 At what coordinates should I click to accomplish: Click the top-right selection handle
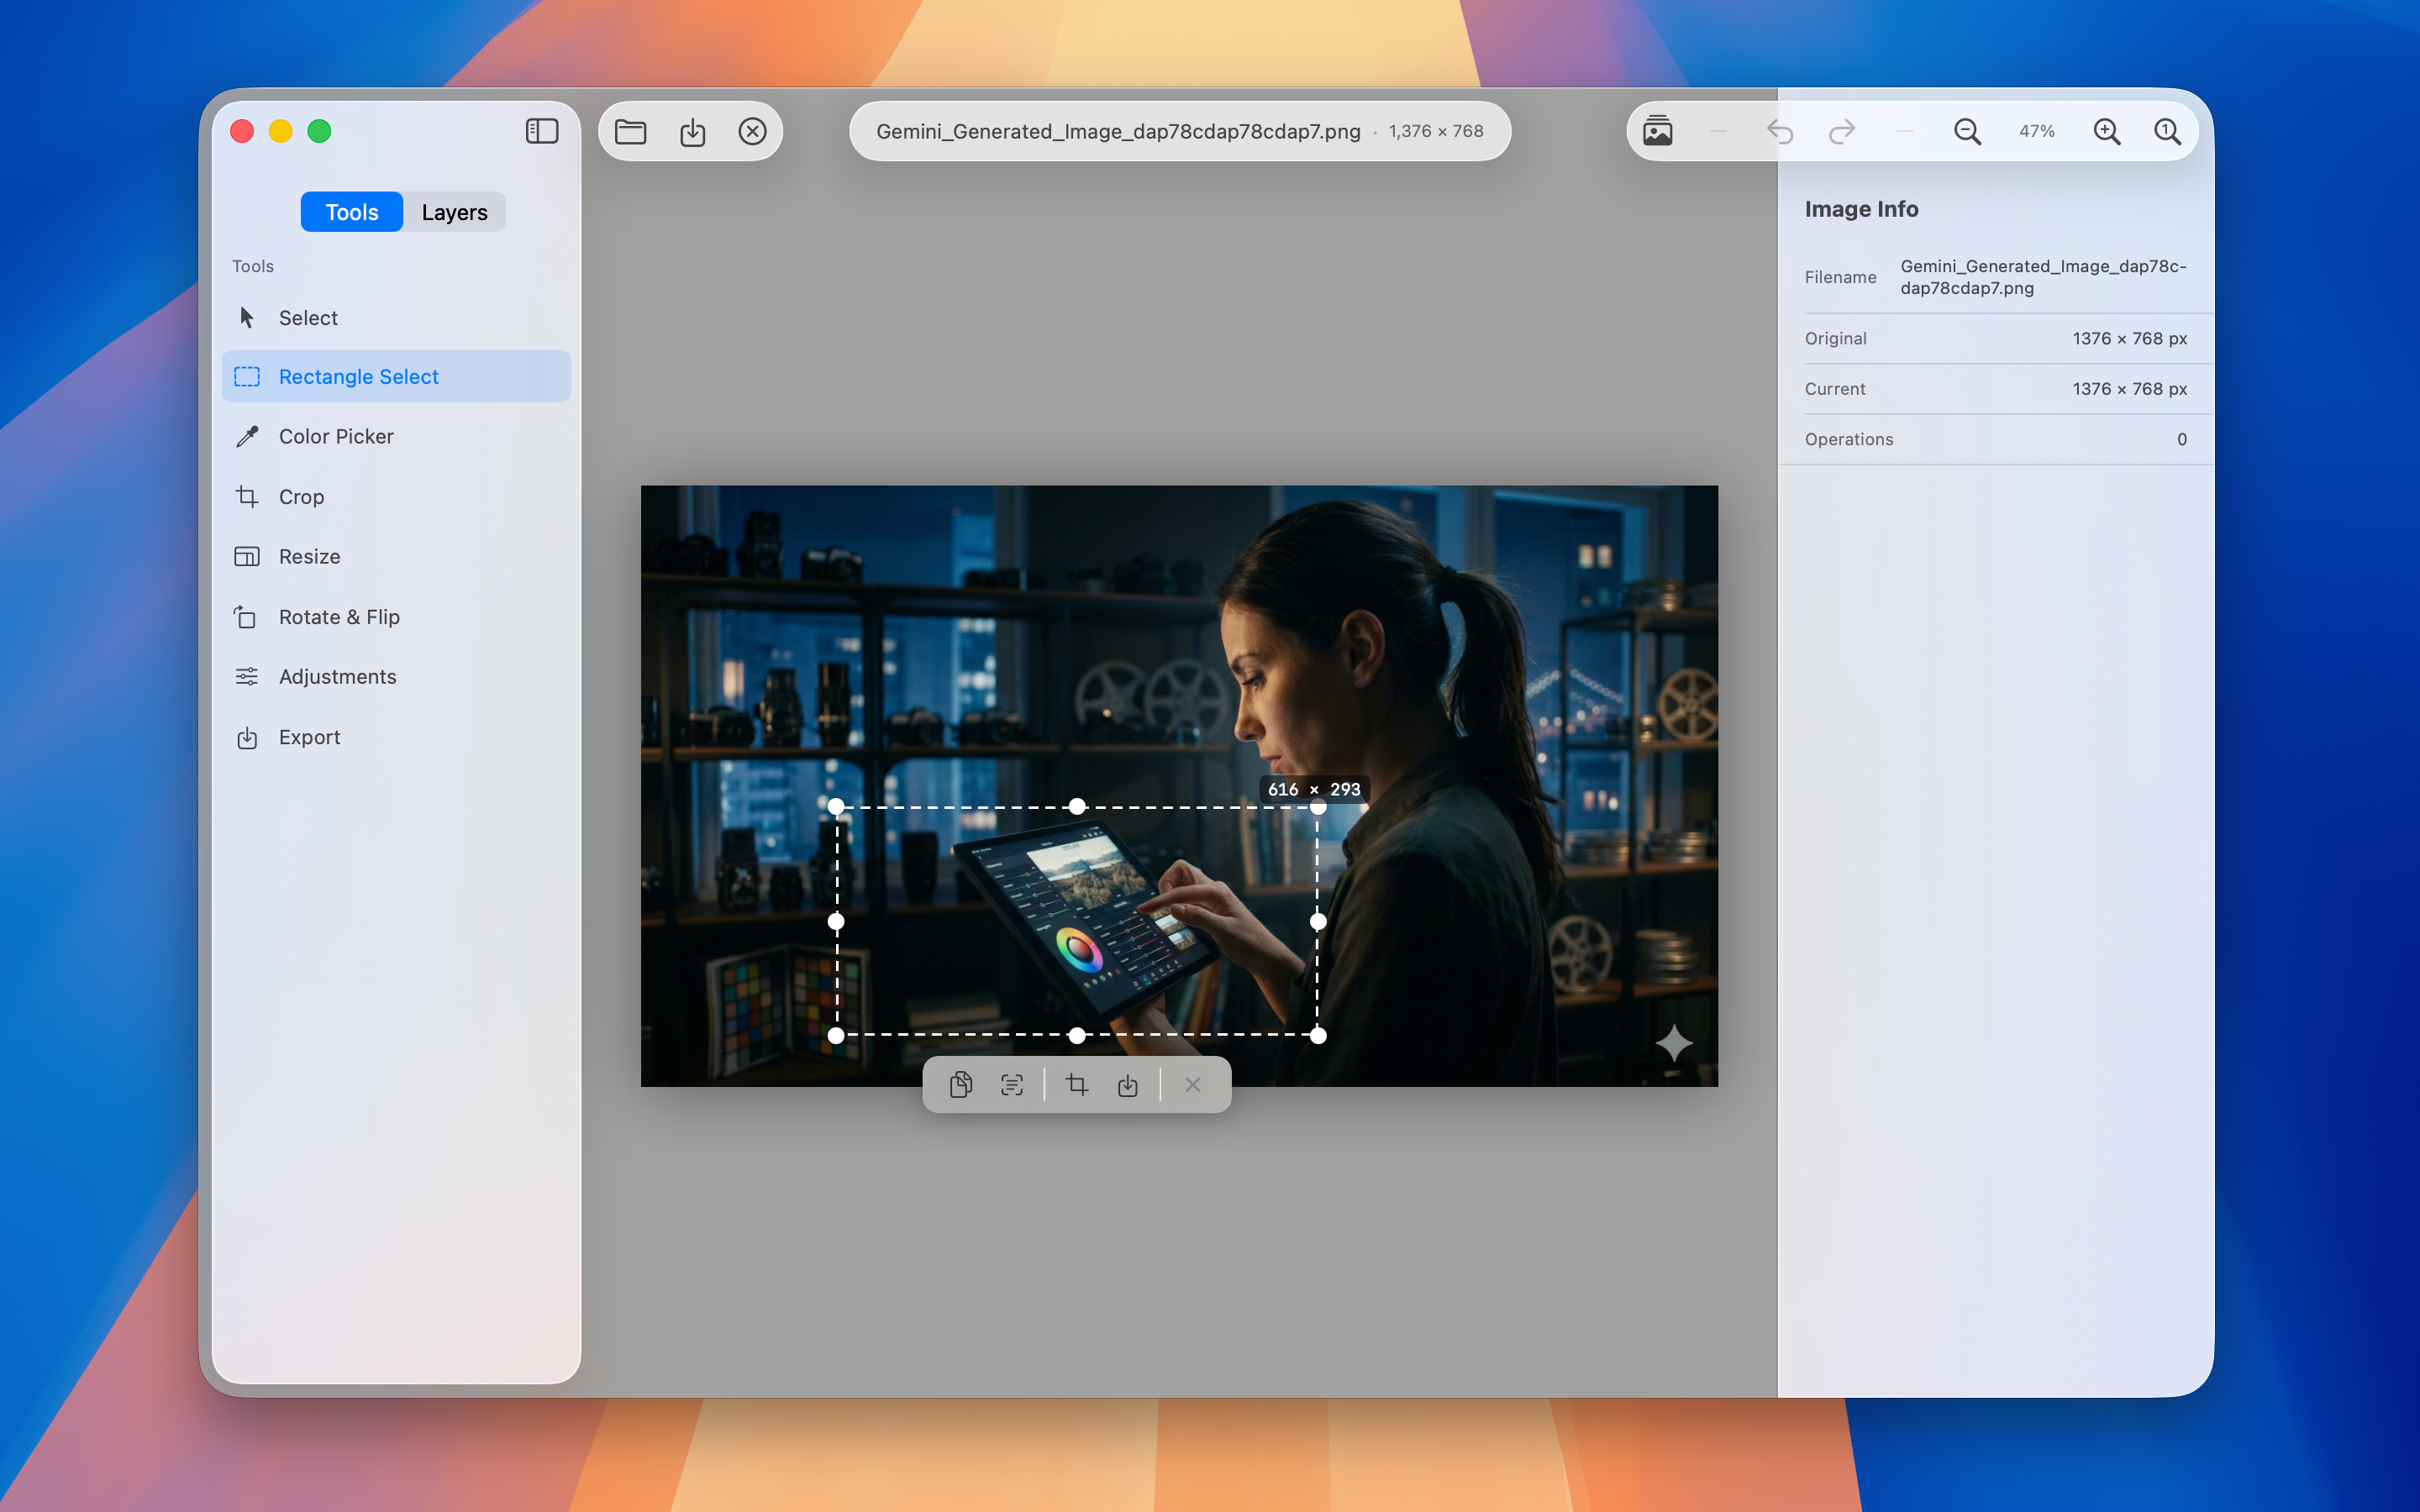pyautogui.click(x=1318, y=806)
